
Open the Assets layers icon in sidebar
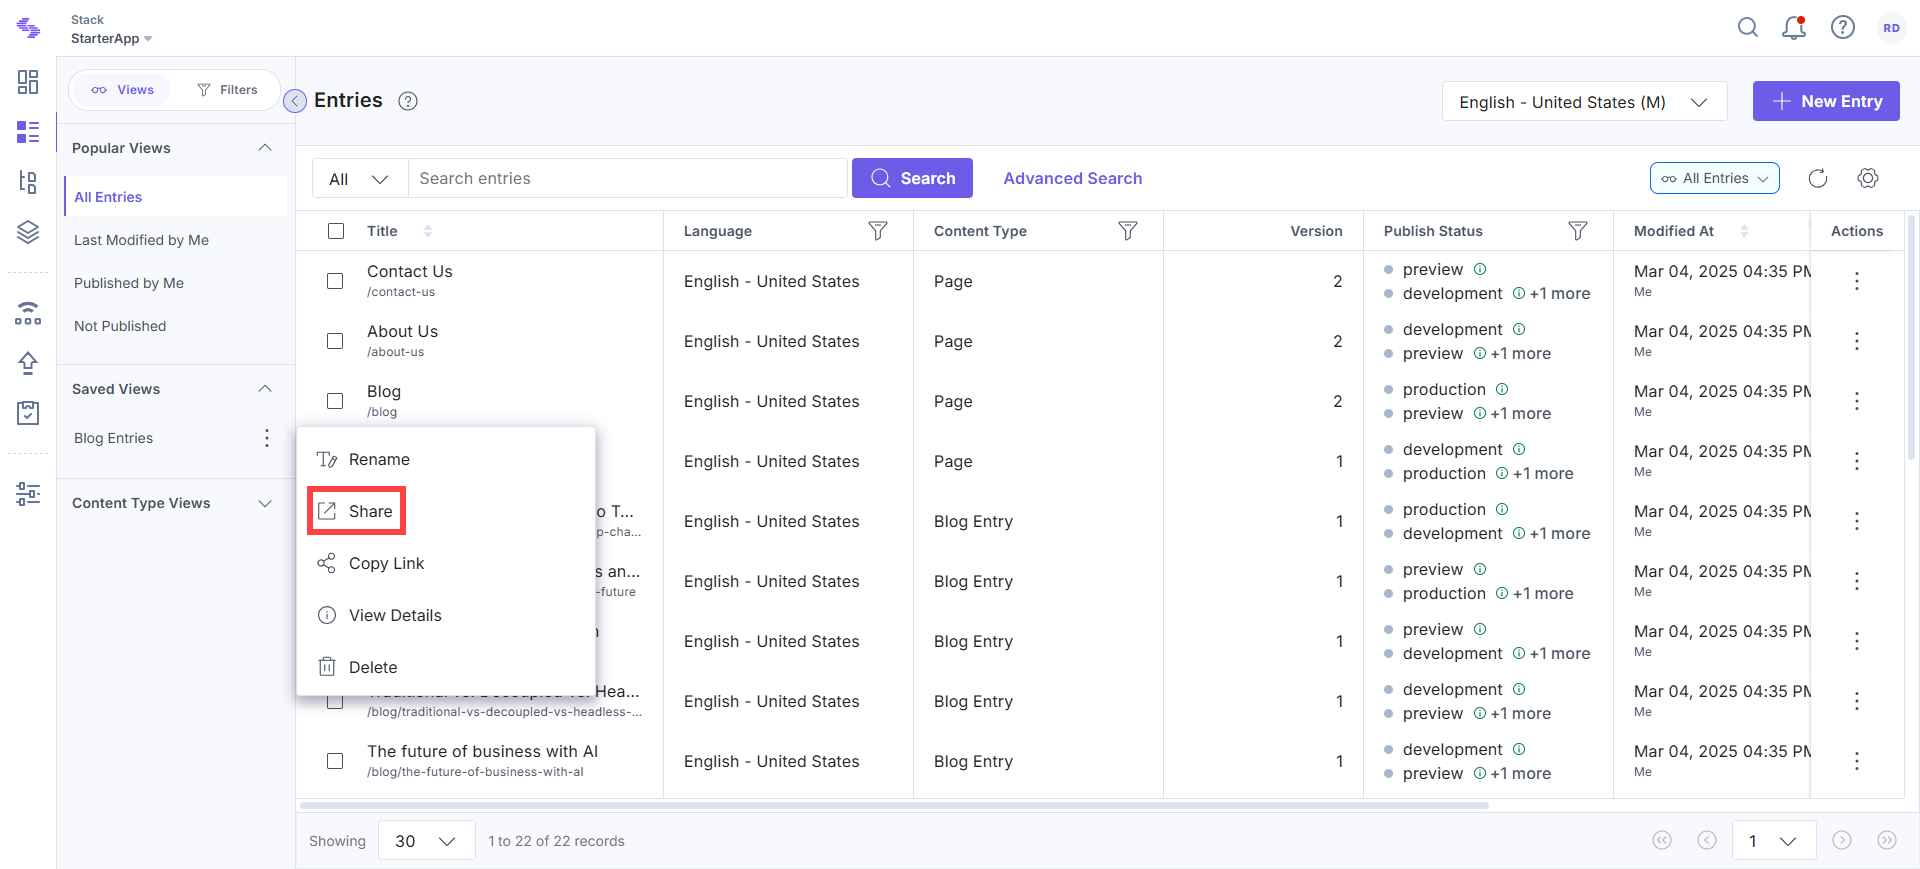point(28,232)
